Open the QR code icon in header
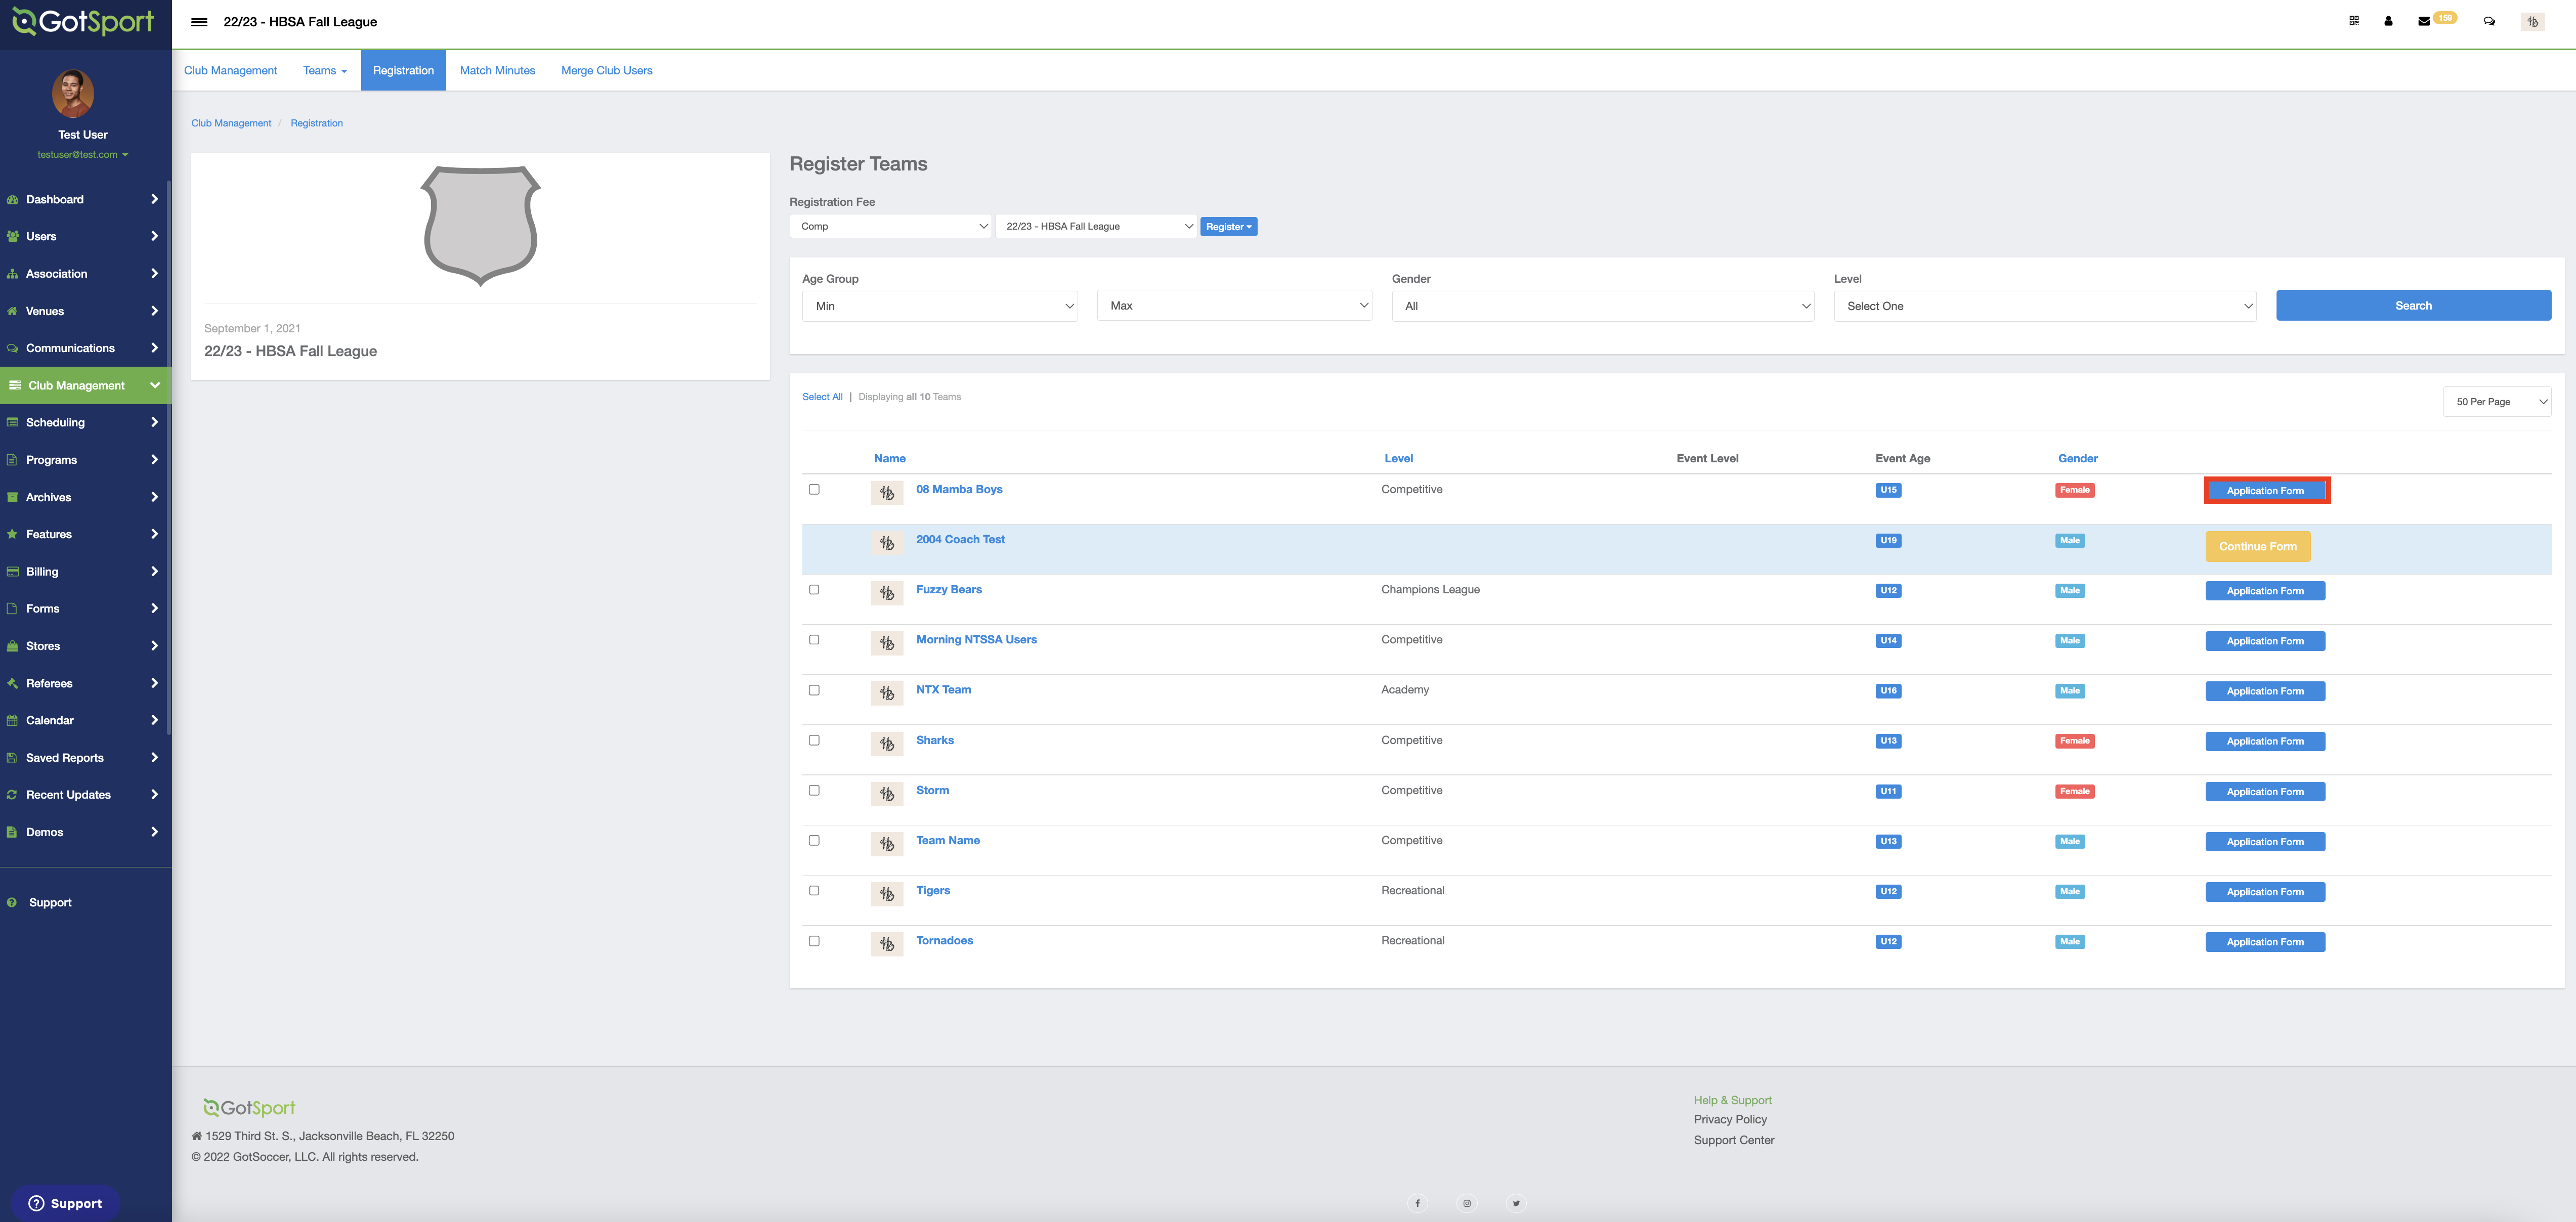This screenshot has width=2576, height=1222. coord(2354,21)
